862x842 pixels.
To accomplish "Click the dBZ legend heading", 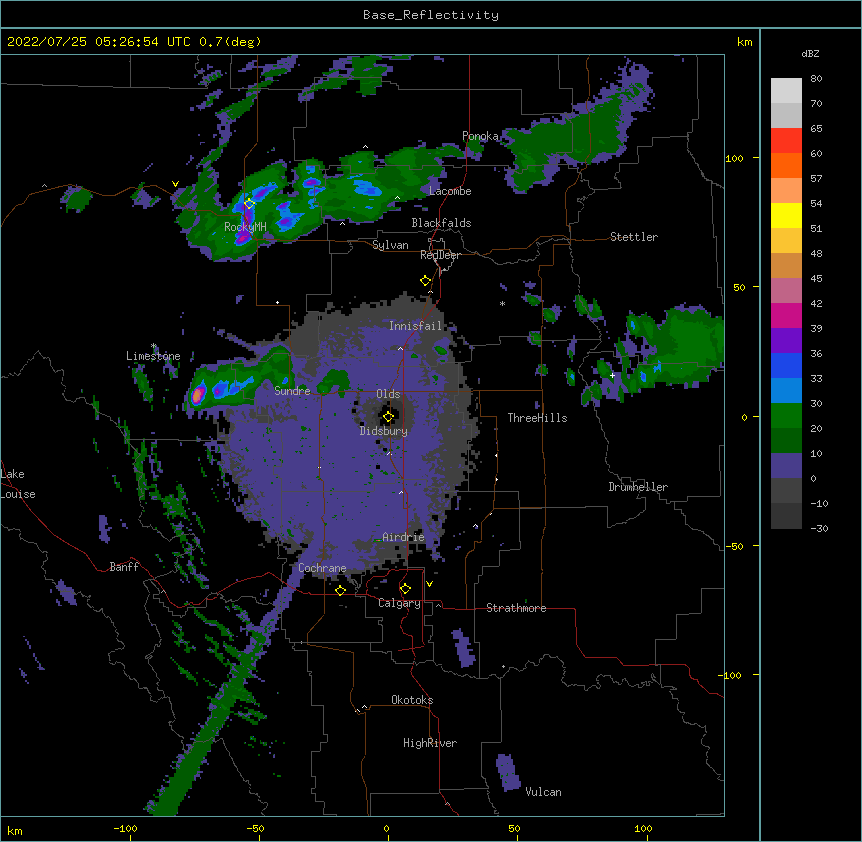I will 810,53.
